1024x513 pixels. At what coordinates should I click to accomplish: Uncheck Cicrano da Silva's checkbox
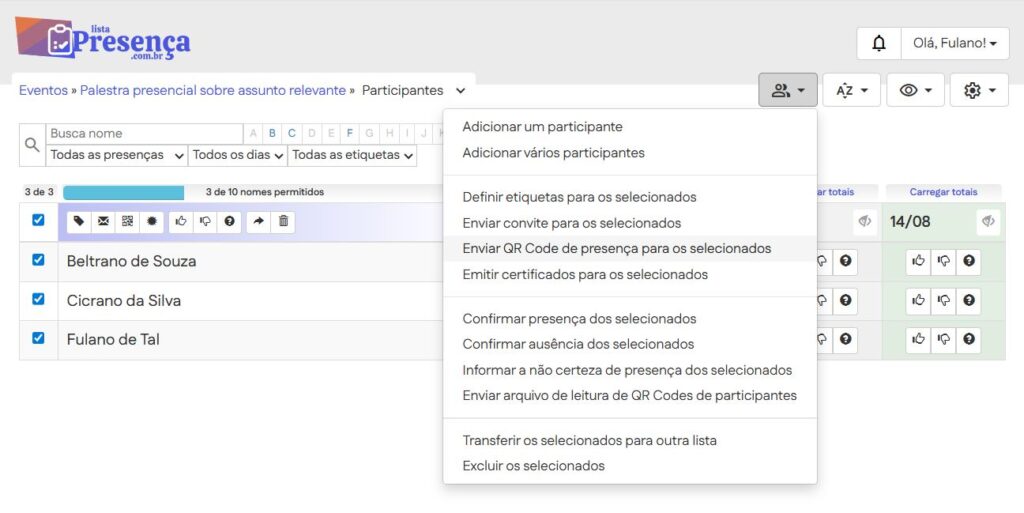click(x=39, y=299)
